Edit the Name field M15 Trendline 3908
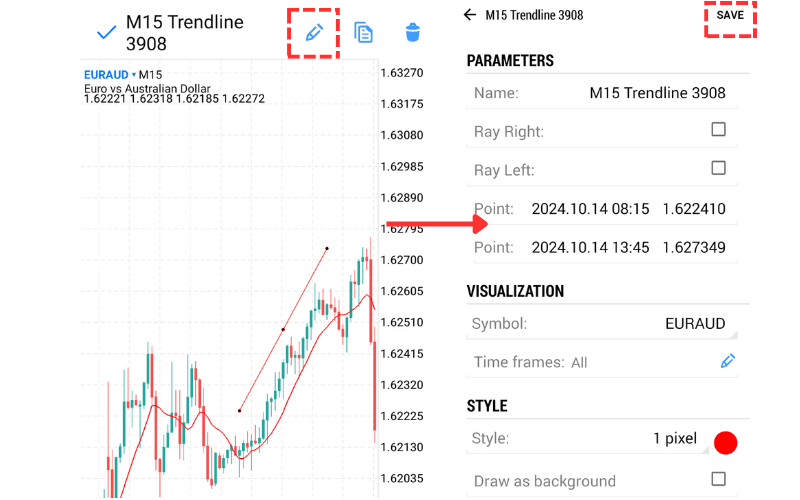The width and height of the screenshot is (800, 500). coord(657,93)
